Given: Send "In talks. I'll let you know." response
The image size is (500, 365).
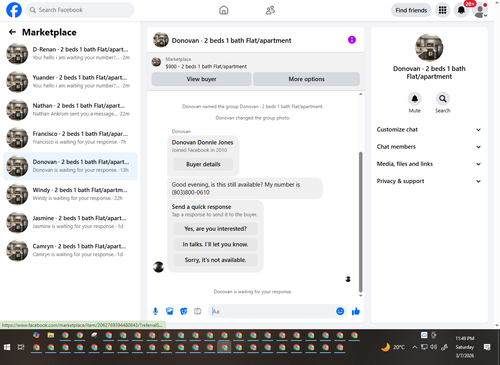Looking at the screenshot, I should pyautogui.click(x=215, y=244).
